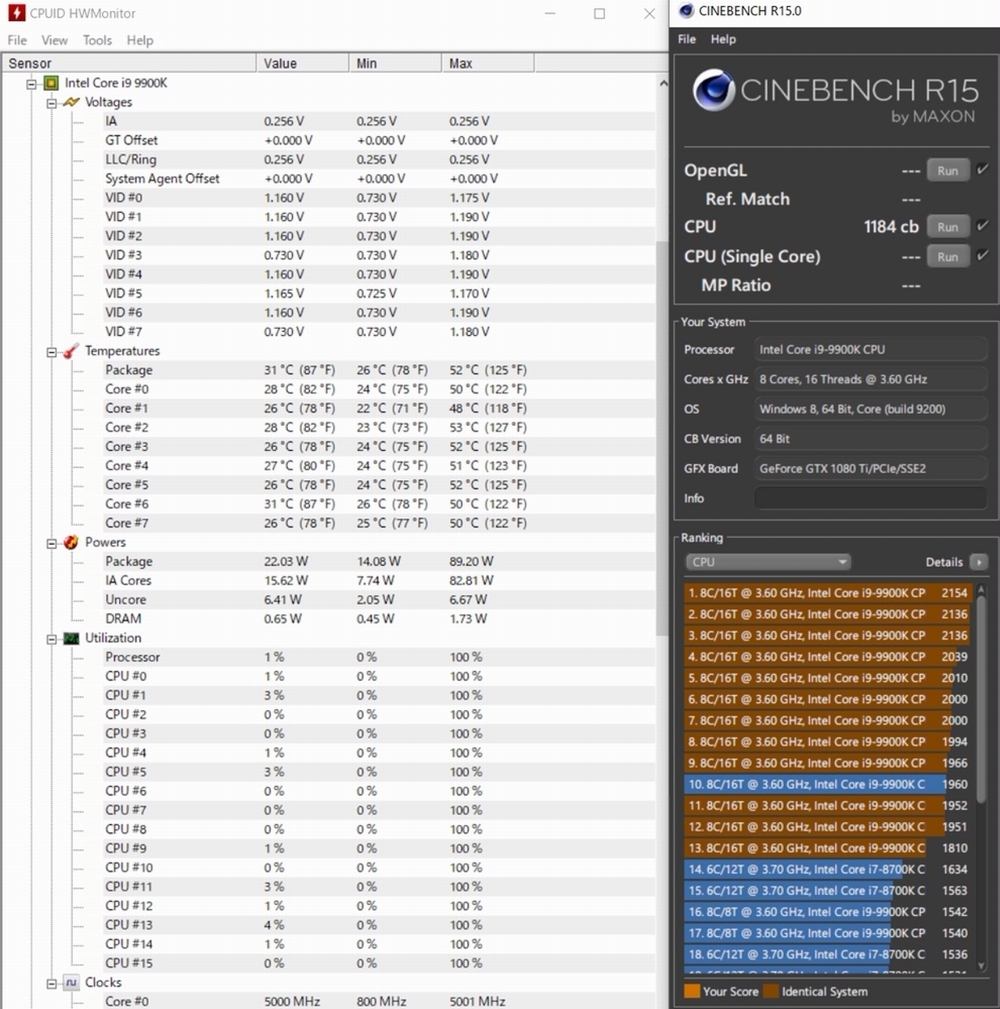Open the File menu in Cinebench
1000x1009 pixels.
687,39
